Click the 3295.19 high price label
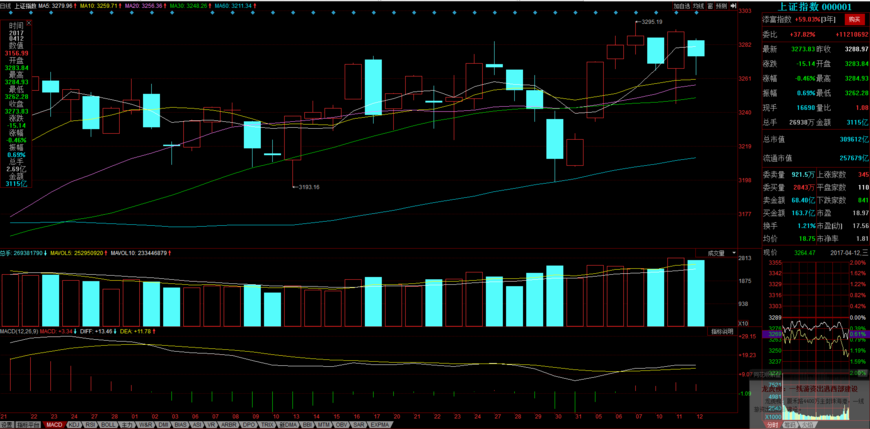 [x=651, y=22]
